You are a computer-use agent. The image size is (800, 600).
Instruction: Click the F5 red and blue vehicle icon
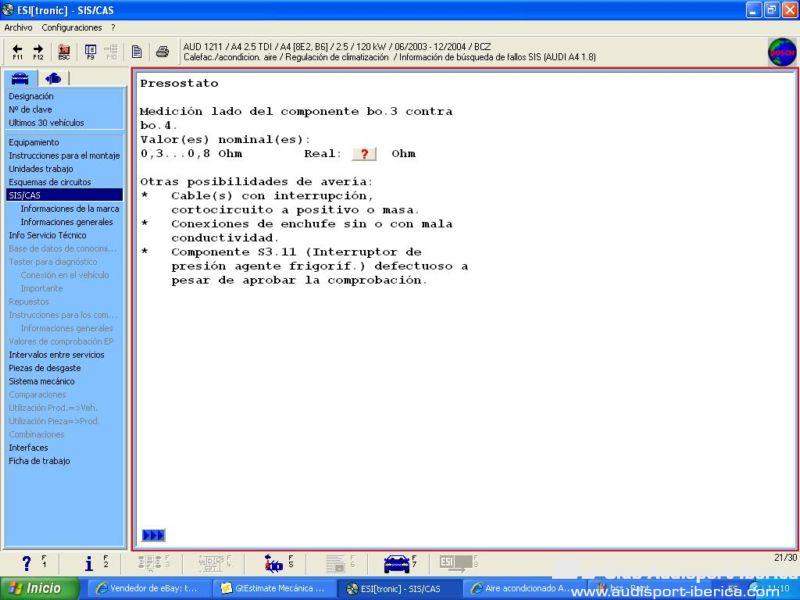[x=274, y=563]
